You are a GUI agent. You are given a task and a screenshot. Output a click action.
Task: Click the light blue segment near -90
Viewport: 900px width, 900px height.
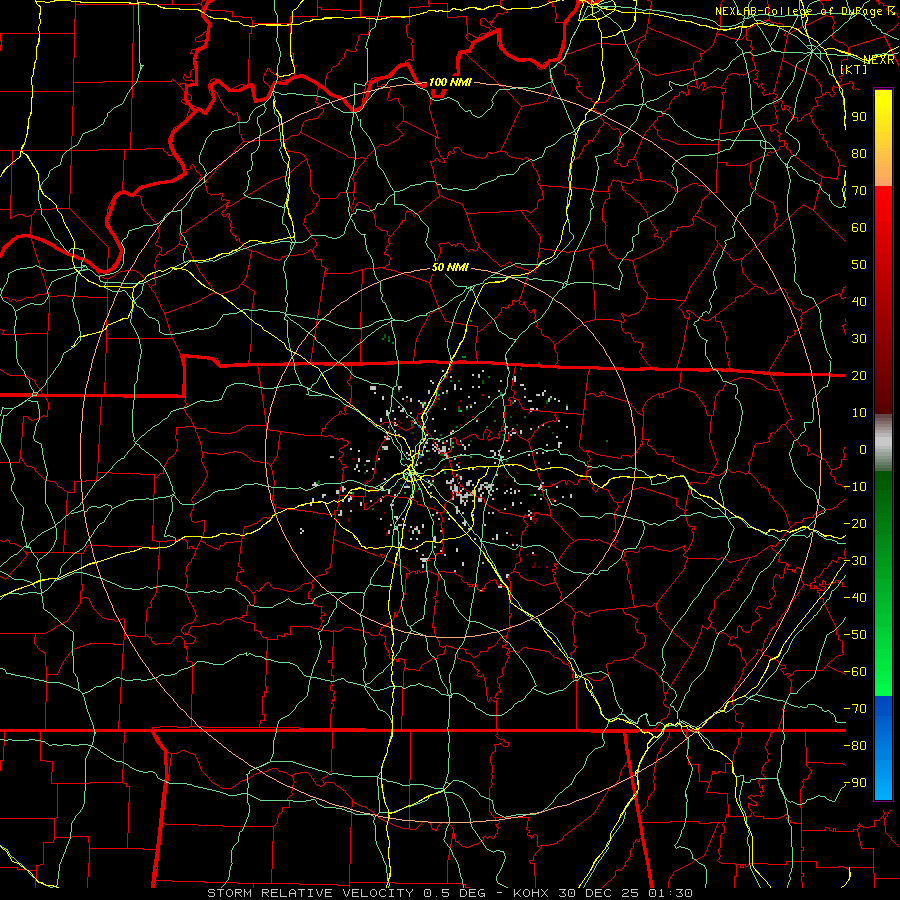click(x=883, y=781)
